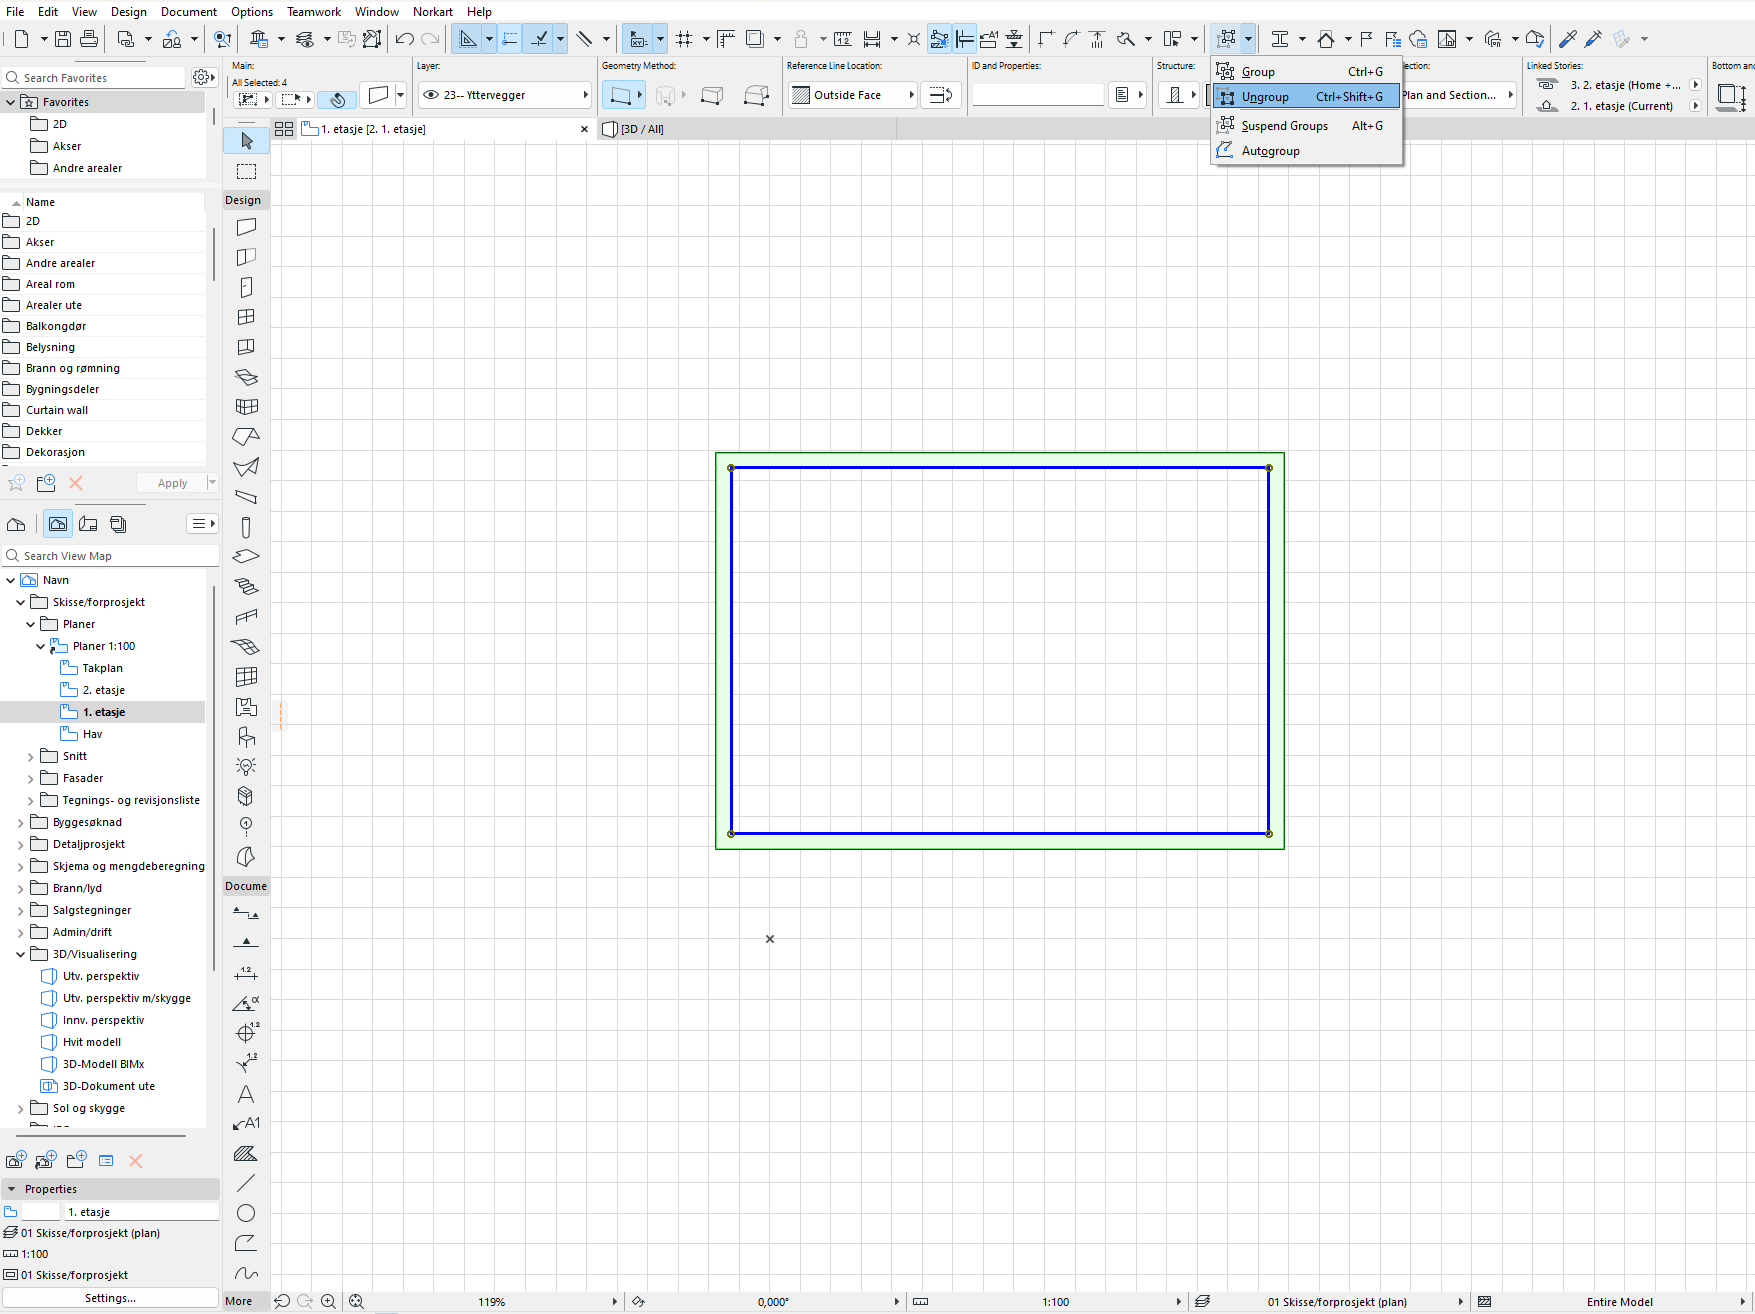Pick the Text tool in the toolbox

click(246, 1094)
